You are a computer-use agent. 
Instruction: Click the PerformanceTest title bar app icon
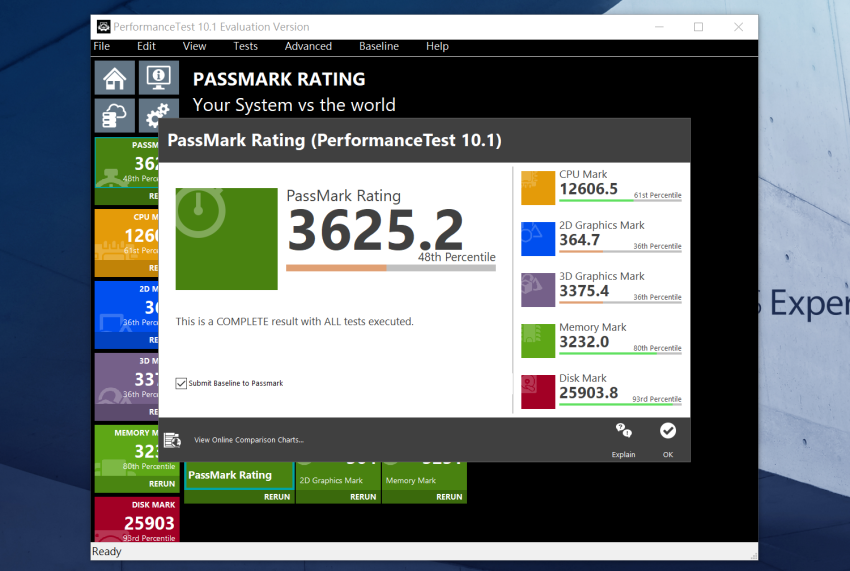click(x=104, y=27)
